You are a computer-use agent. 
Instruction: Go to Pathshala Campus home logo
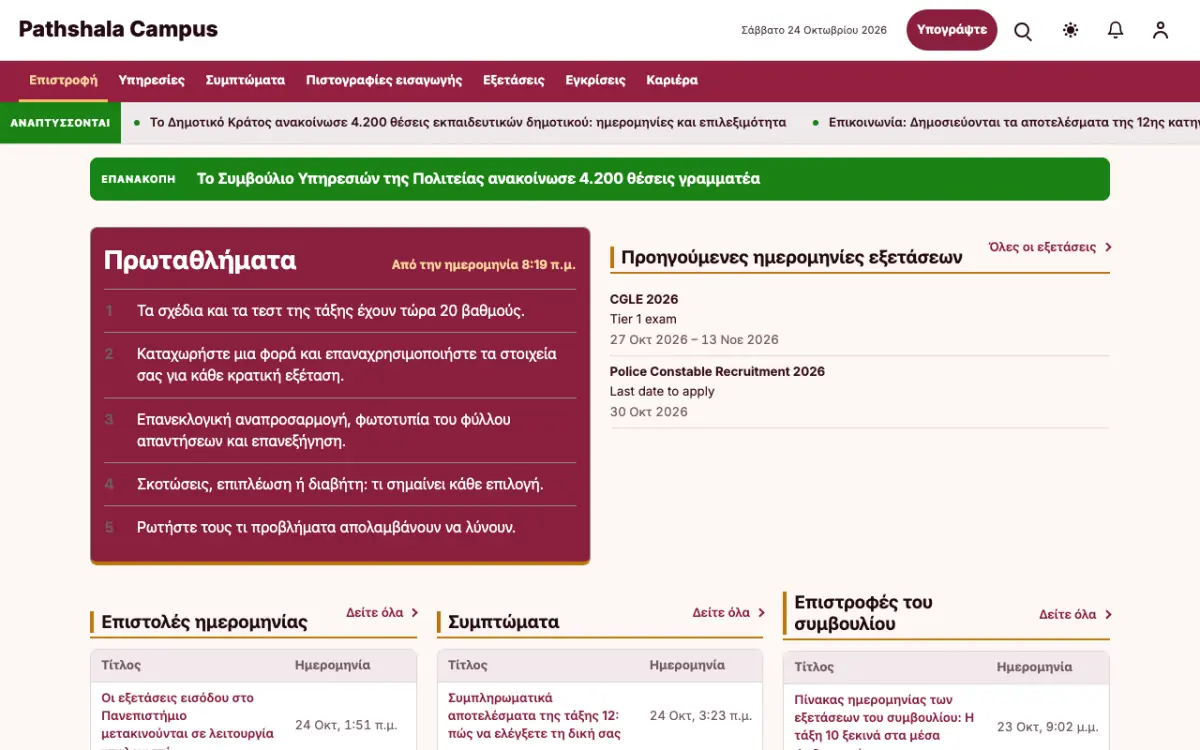(x=118, y=29)
